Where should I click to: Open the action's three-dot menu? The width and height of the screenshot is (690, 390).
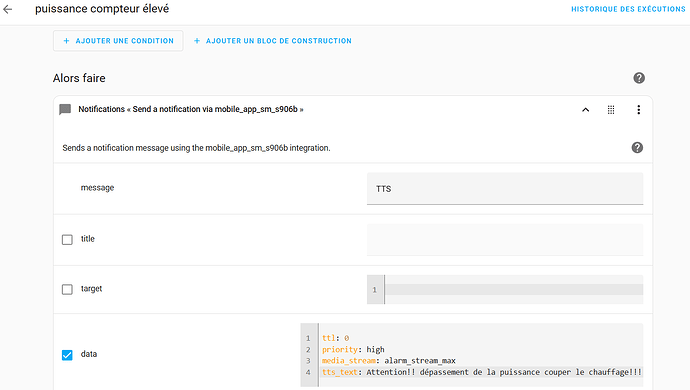click(639, 110)
